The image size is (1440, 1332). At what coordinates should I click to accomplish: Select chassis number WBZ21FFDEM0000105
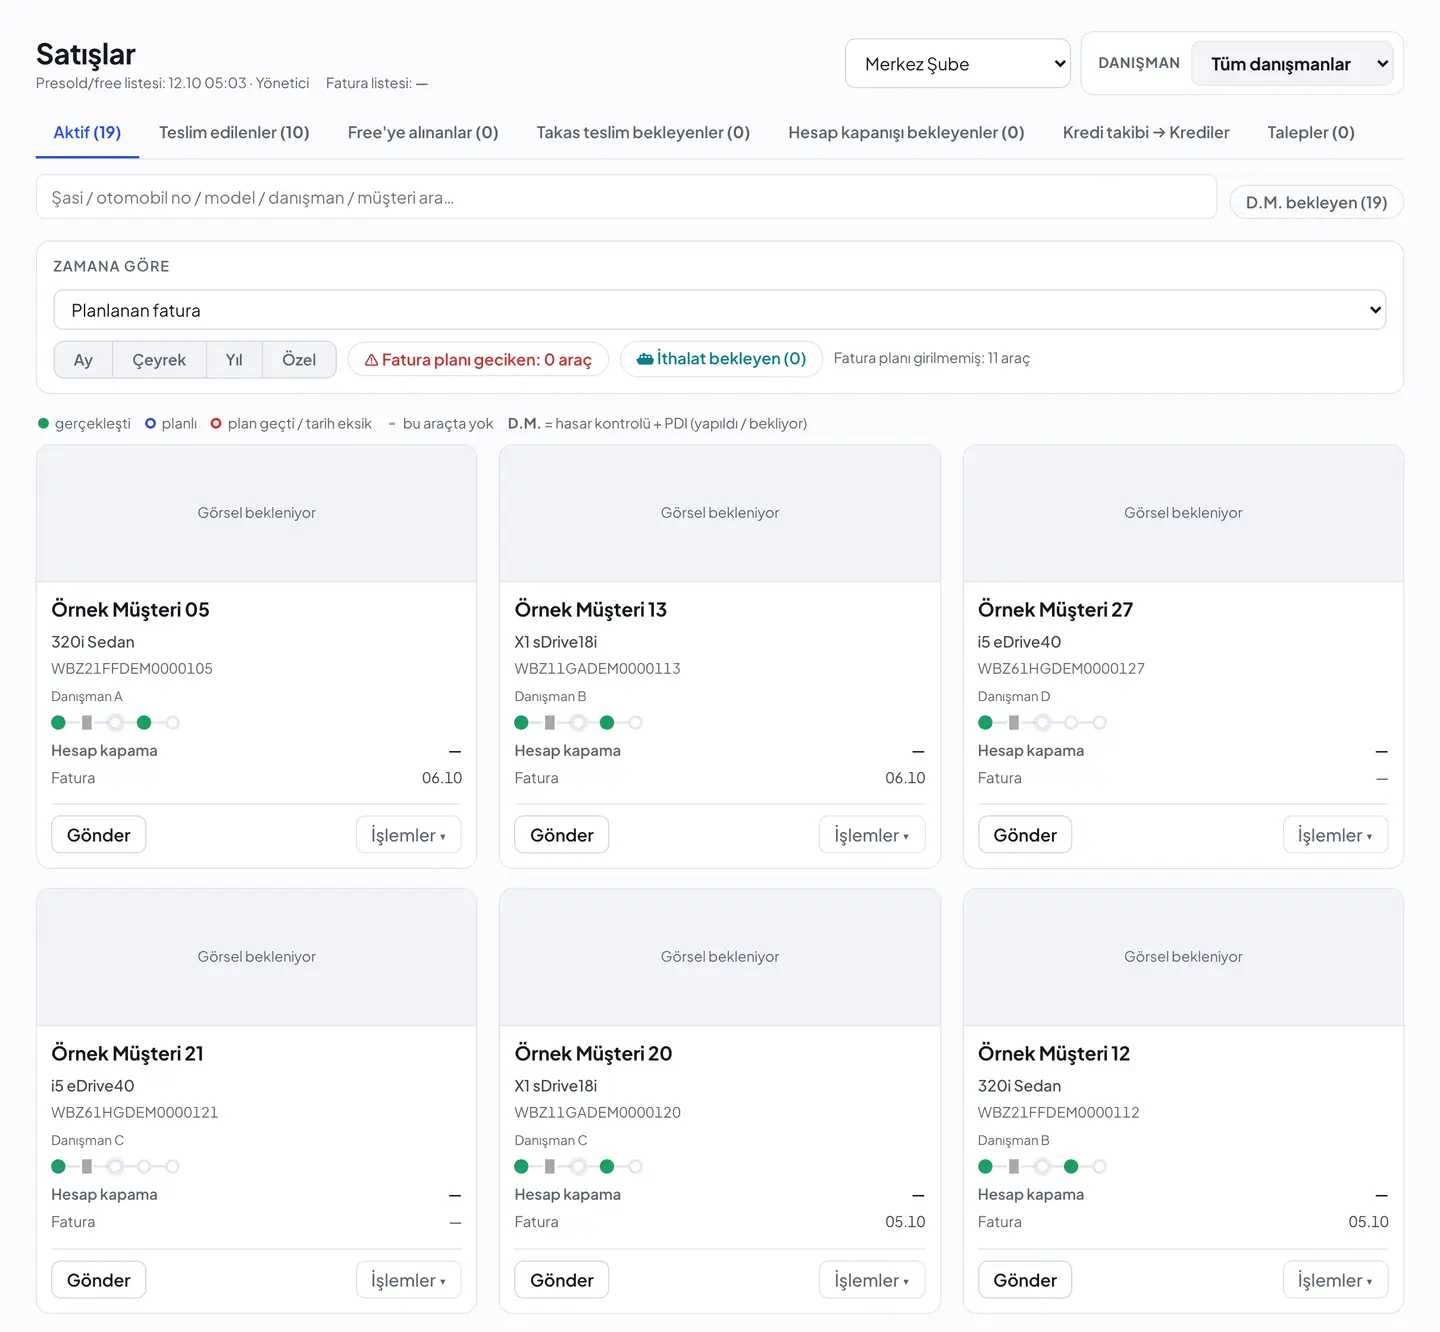click(x=132, y=668)
